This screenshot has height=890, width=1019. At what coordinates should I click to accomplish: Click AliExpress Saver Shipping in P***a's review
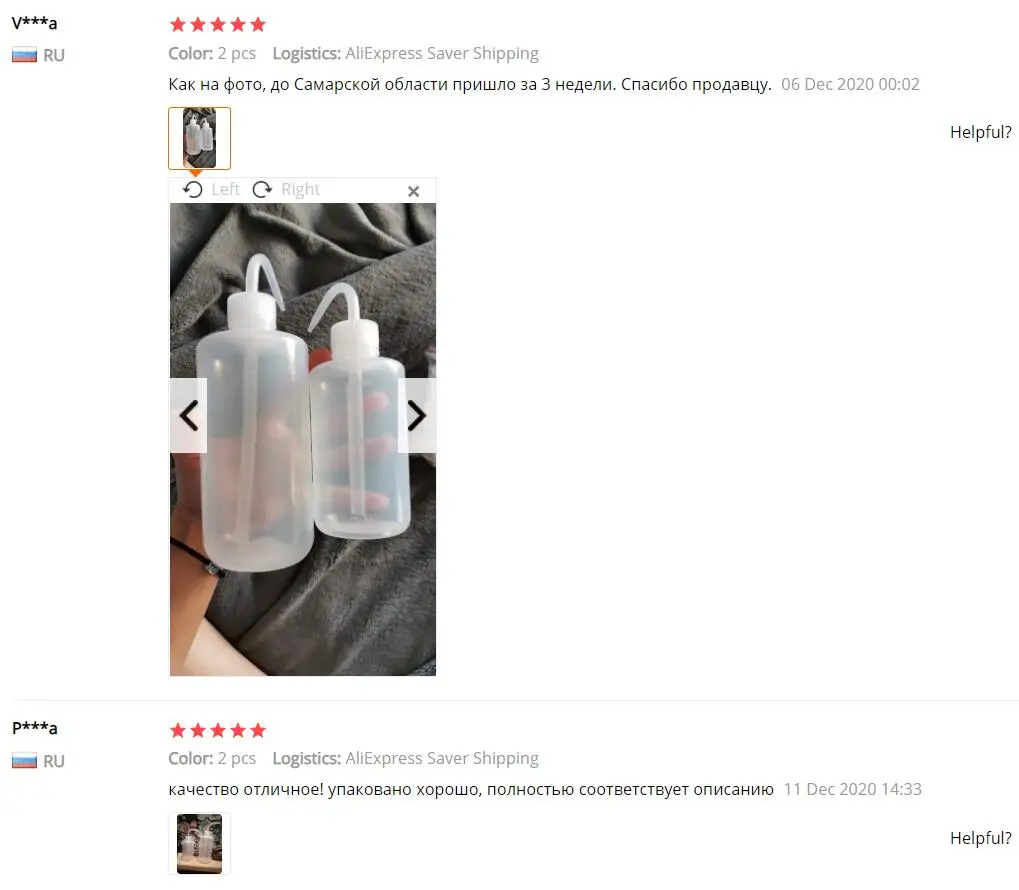pos(442,759)
